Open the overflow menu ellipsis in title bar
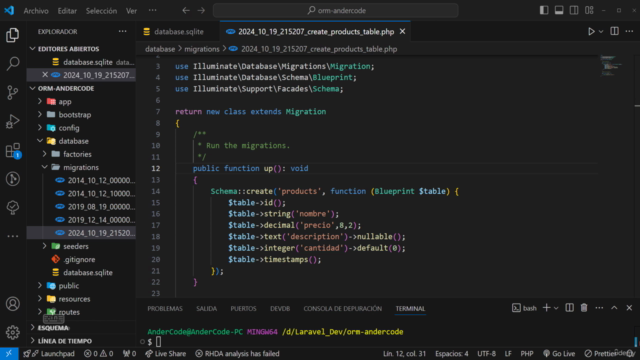Viewport: 640px width, 360px height. point(152,11)
